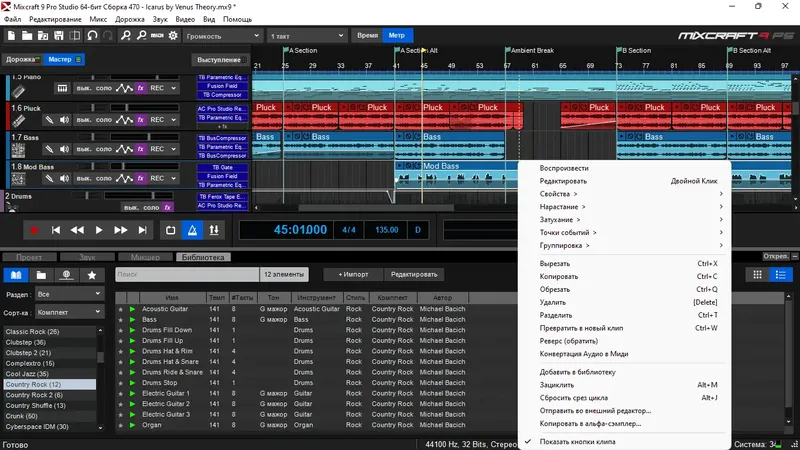Rewind to start of project

[56, 230]
